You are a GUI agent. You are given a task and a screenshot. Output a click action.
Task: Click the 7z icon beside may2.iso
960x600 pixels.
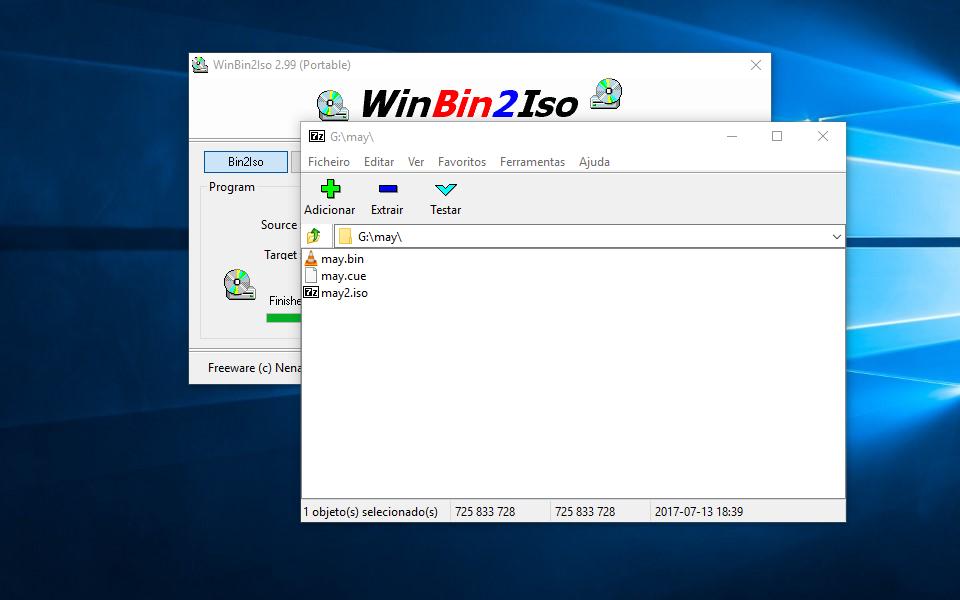click(x=311, y=293)
